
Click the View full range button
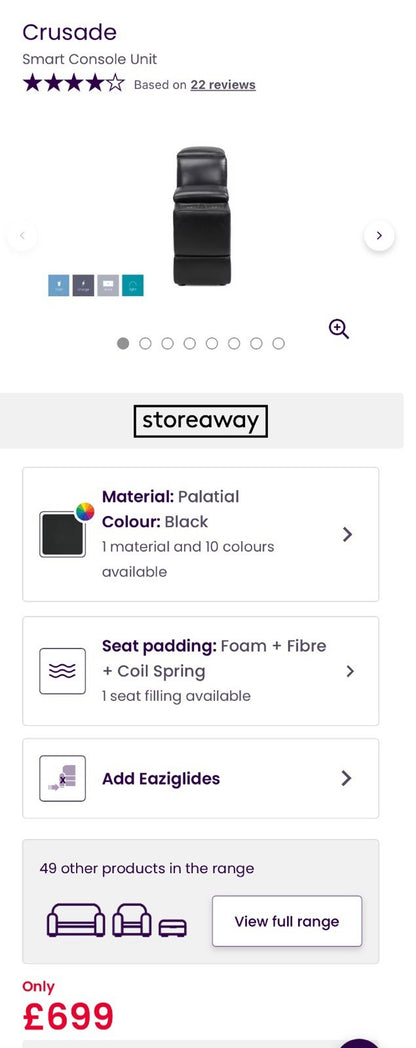click(287, 921)
